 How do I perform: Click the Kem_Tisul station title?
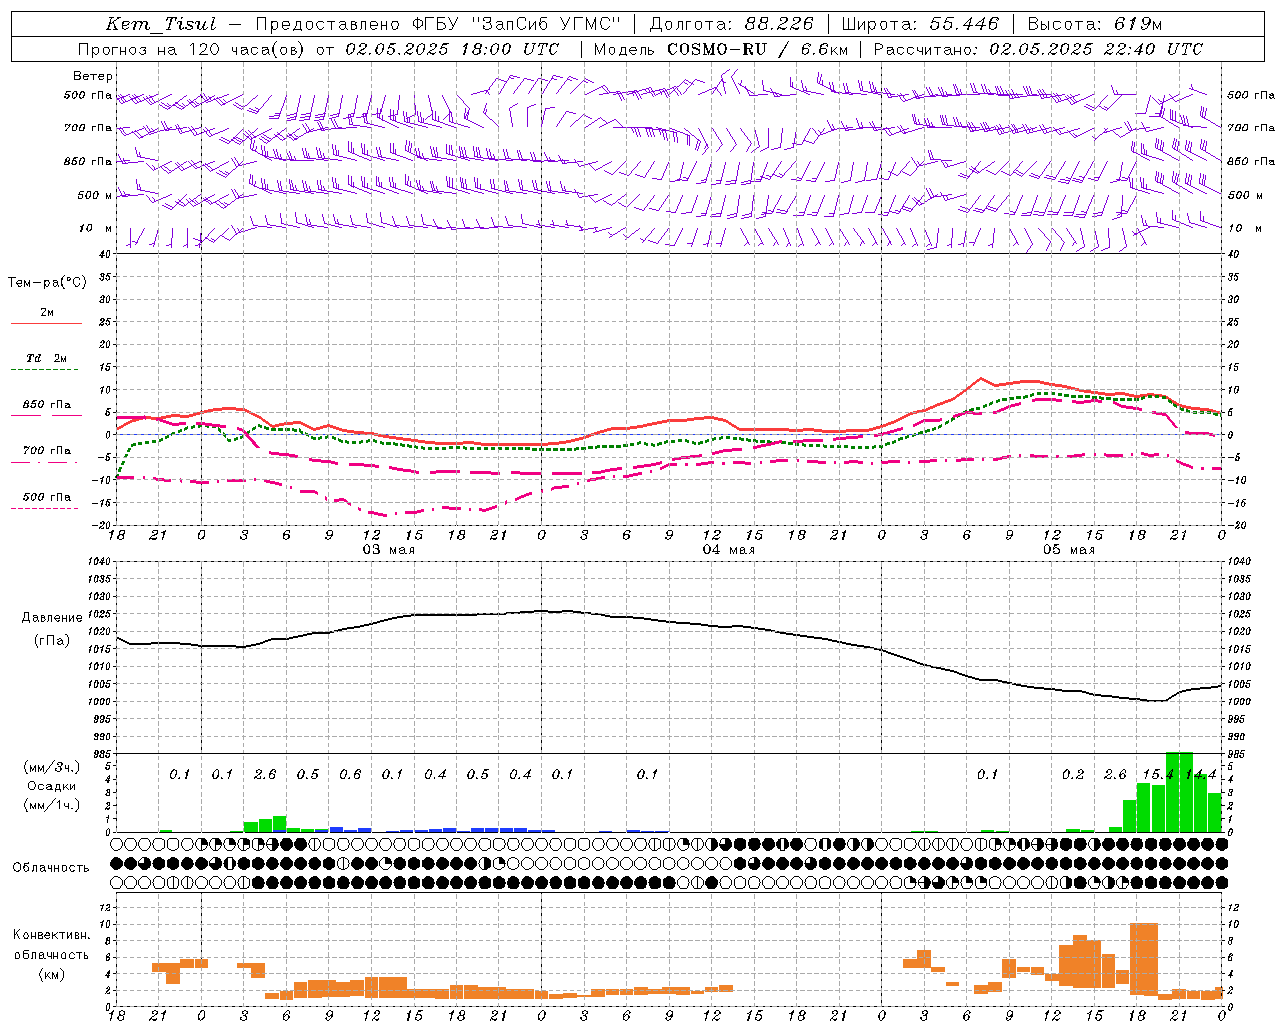[161, 24]
